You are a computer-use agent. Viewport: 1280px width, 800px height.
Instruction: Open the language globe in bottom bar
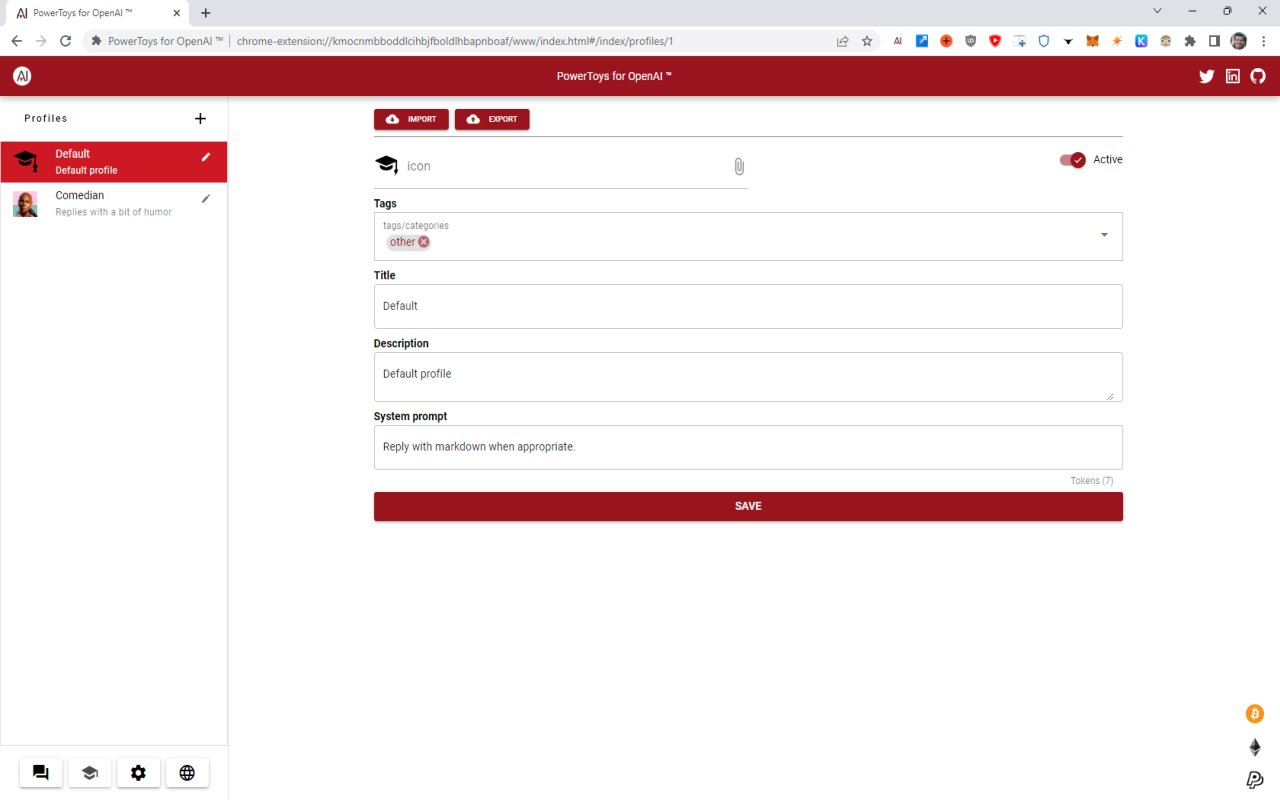(187, 772)
